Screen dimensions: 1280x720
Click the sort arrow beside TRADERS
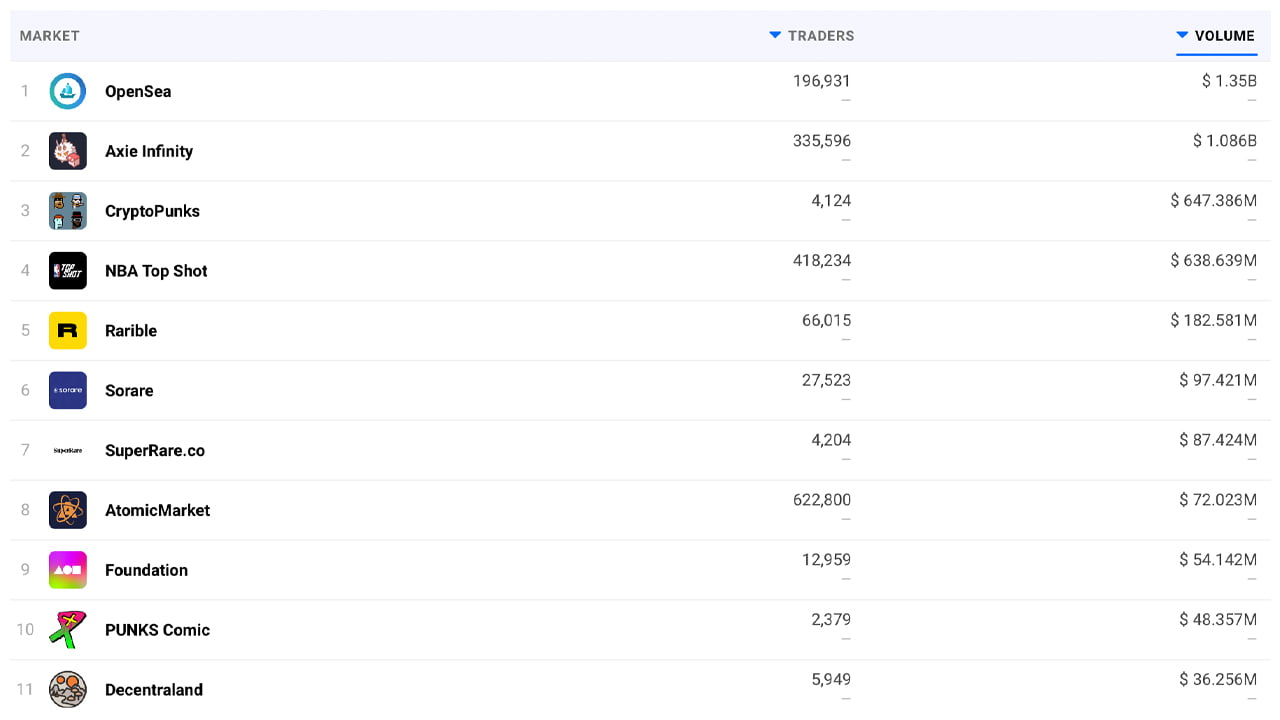[775, 35]
